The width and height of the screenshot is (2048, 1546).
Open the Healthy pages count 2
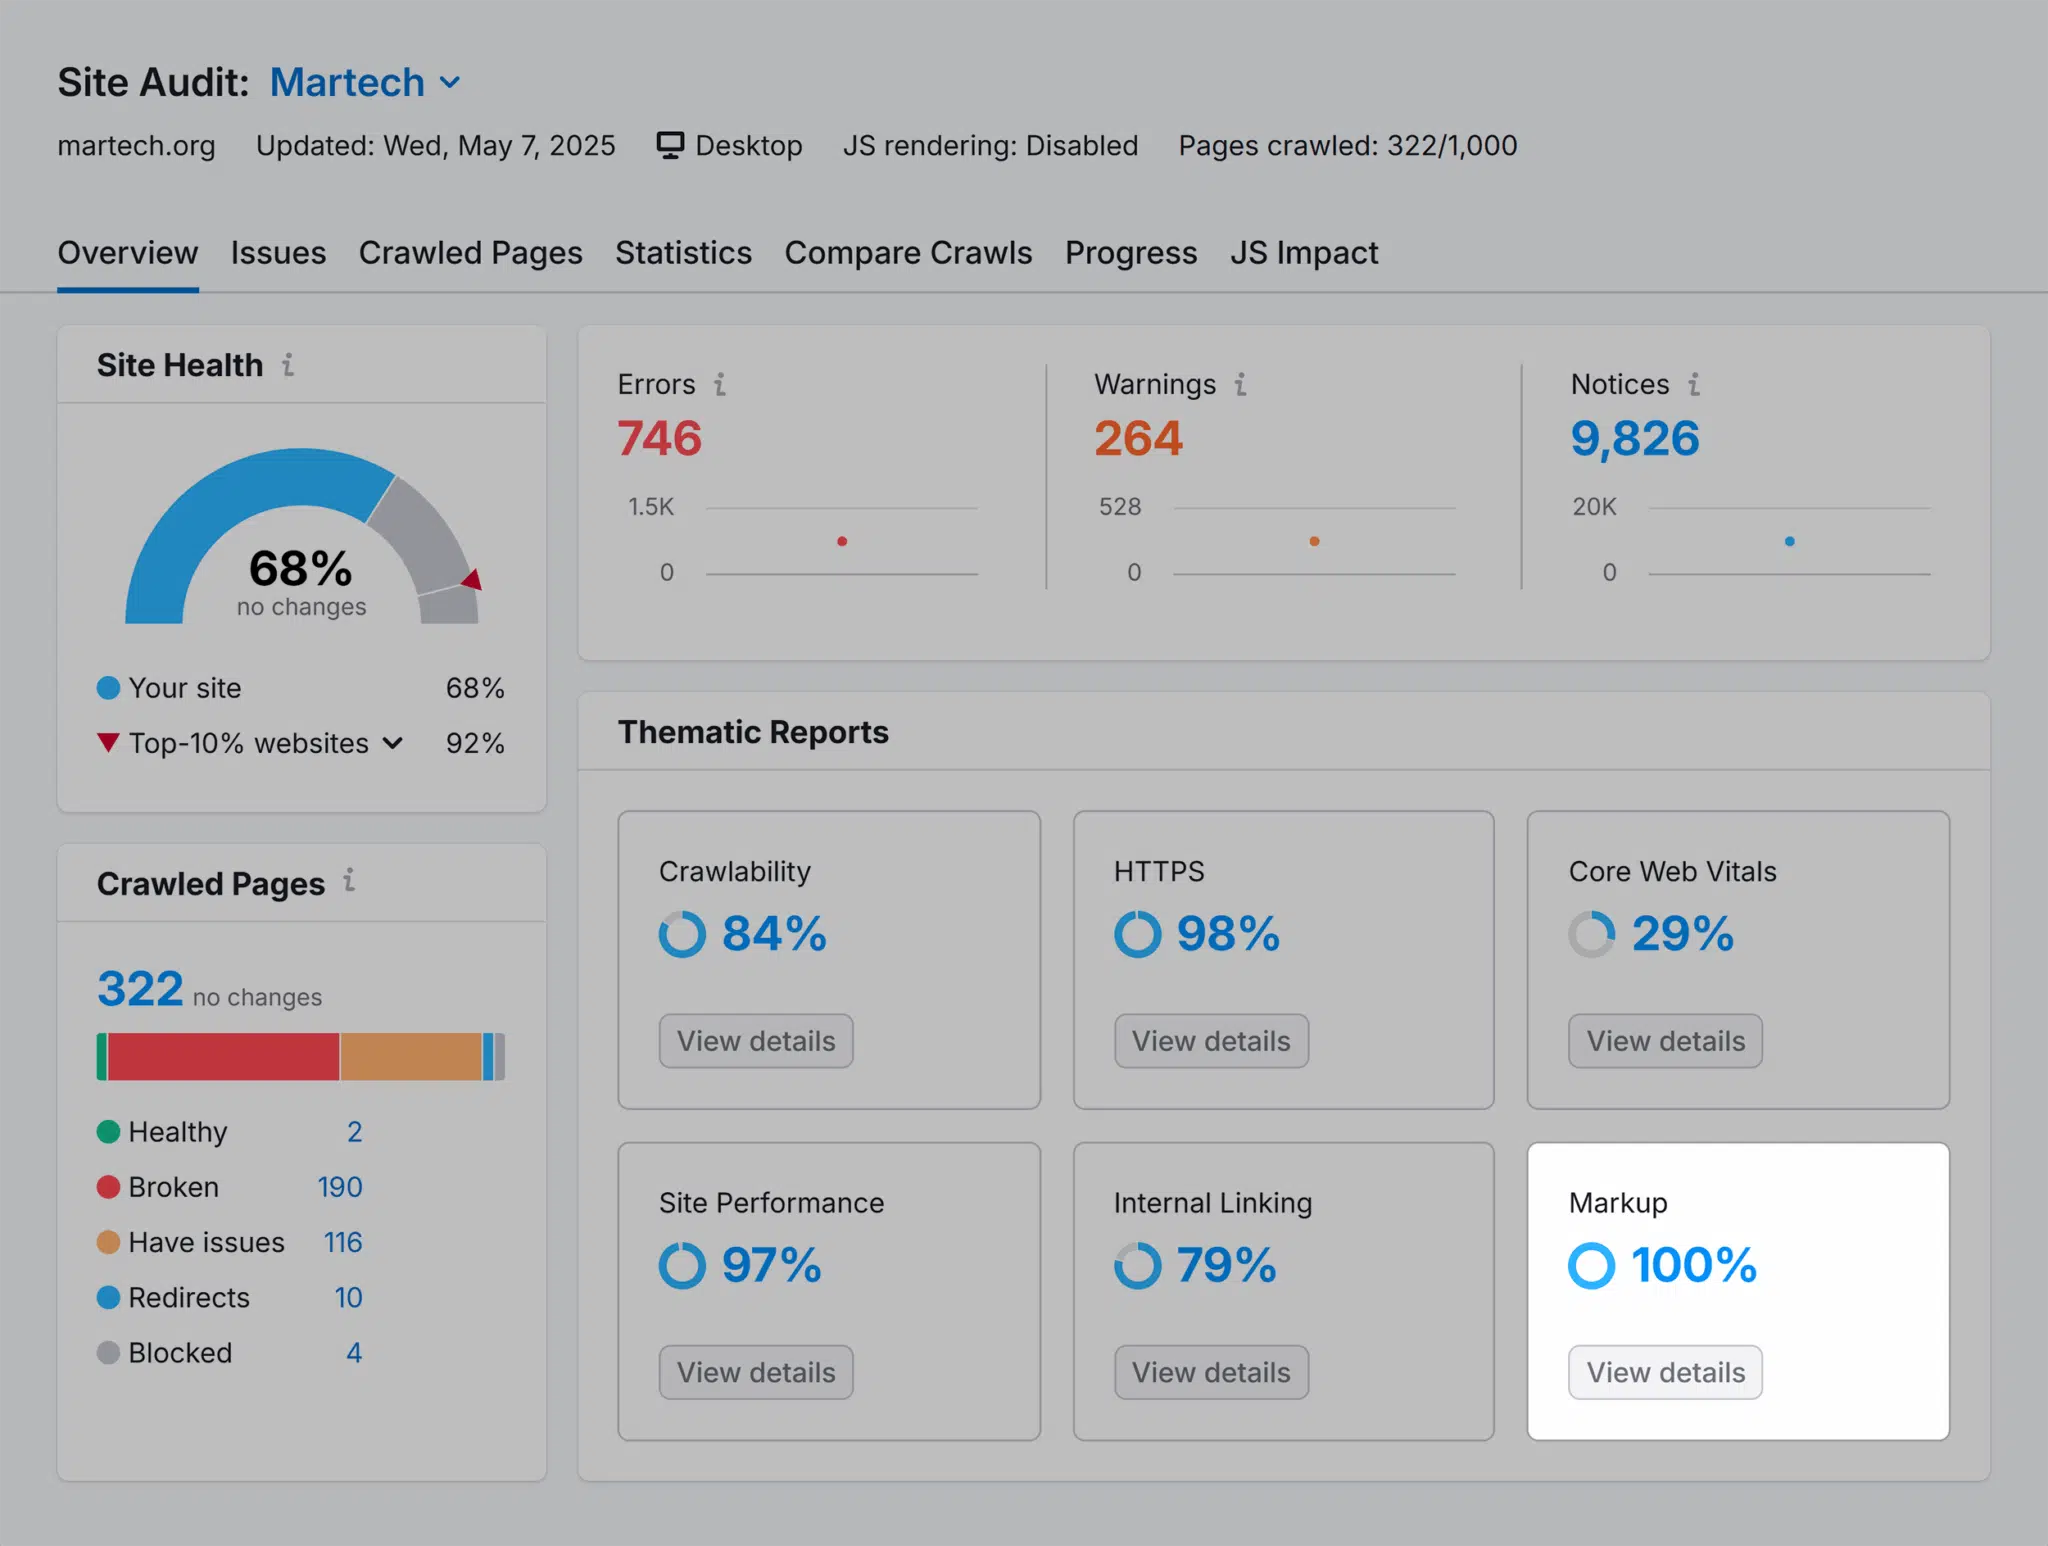click(354, 1132)
